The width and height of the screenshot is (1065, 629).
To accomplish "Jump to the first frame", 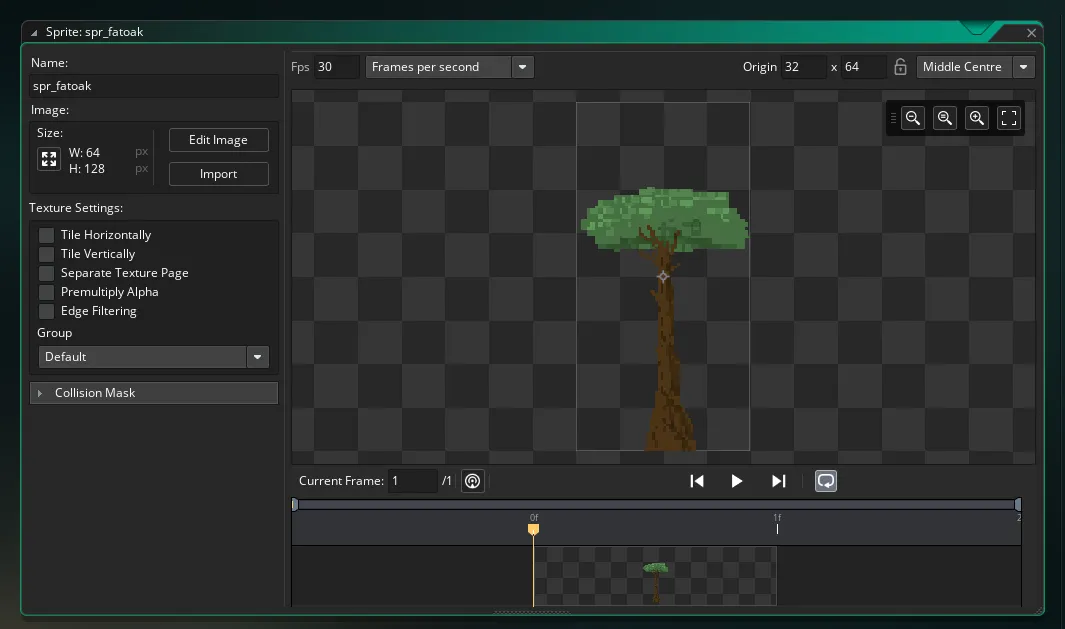I will (x=697, y=481).
